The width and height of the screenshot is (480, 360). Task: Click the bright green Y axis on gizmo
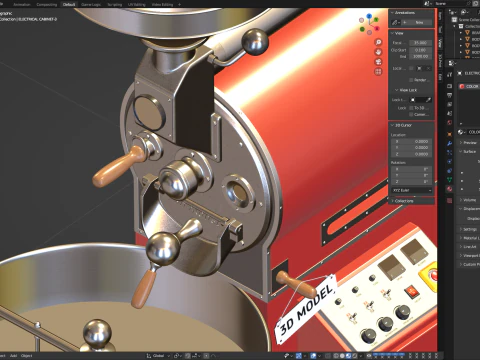click(x=376, y=20)
